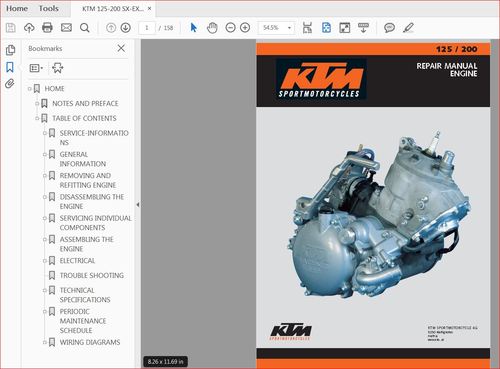Jump to TECHNICAL SPECIFICATIONS bookmark
Screen dimensions: 500x369
point(85,295)
